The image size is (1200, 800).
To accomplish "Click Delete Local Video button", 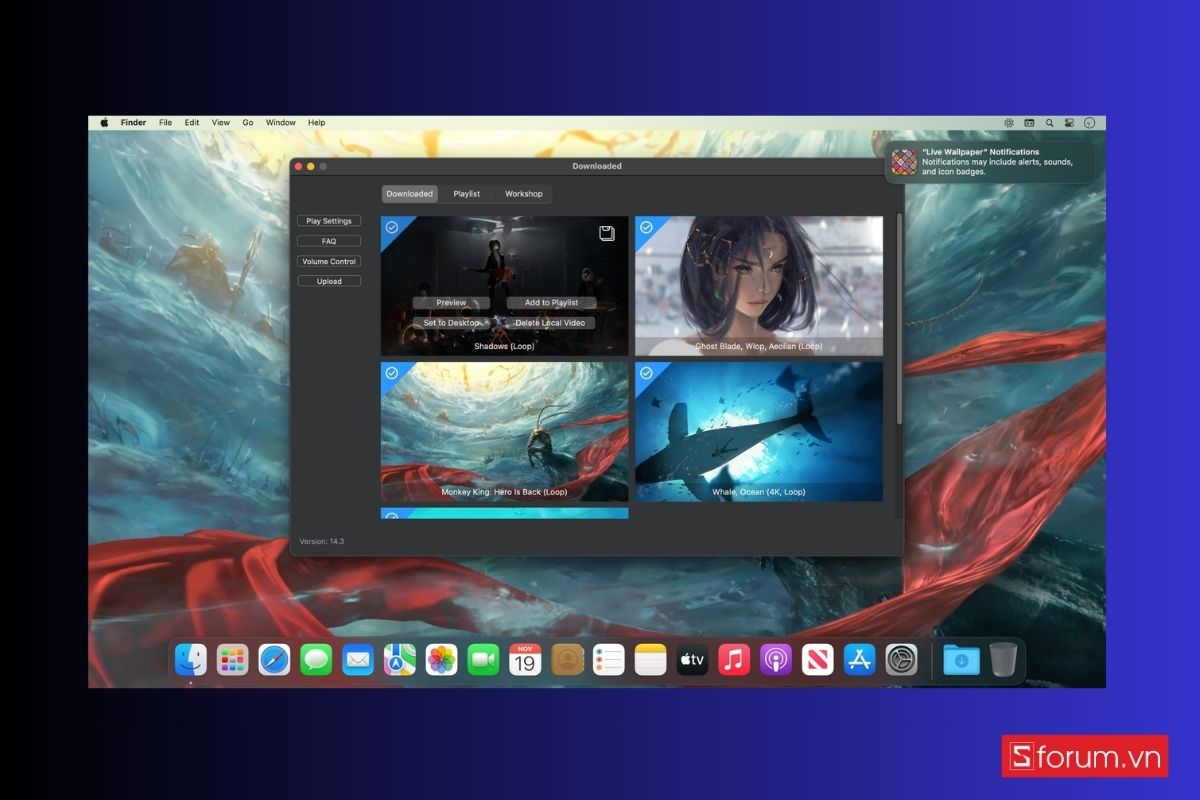I will 551,323.
